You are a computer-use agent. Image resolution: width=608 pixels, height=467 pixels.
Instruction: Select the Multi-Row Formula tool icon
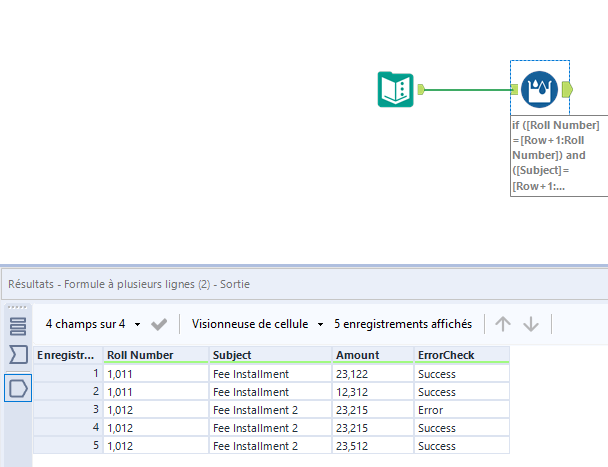pyautogui.click(x=540, y=89)
